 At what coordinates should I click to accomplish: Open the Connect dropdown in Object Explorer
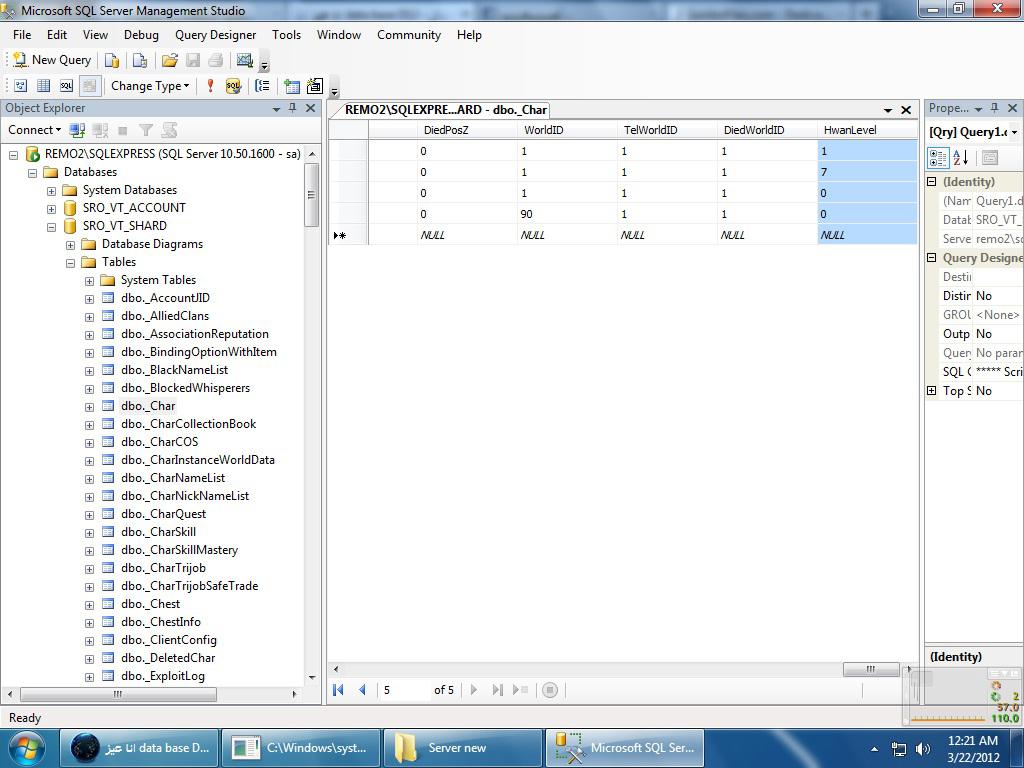(34, 130)
